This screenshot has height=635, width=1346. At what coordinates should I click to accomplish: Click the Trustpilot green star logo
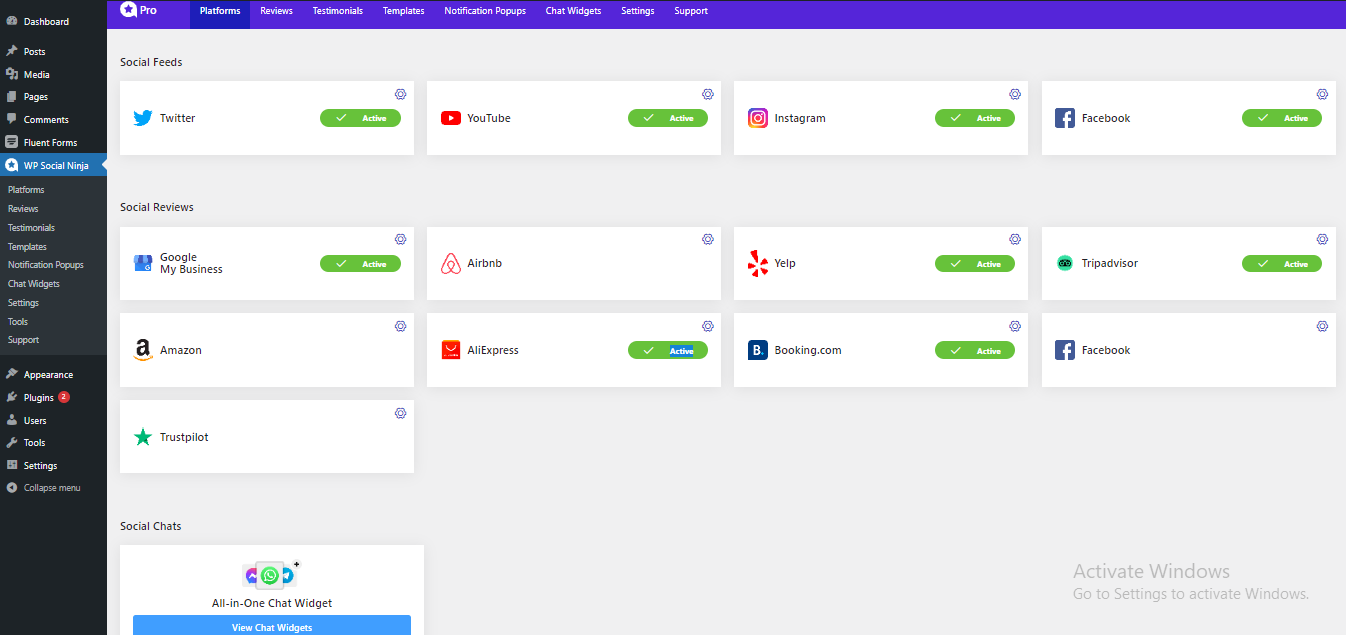point(143,437)
